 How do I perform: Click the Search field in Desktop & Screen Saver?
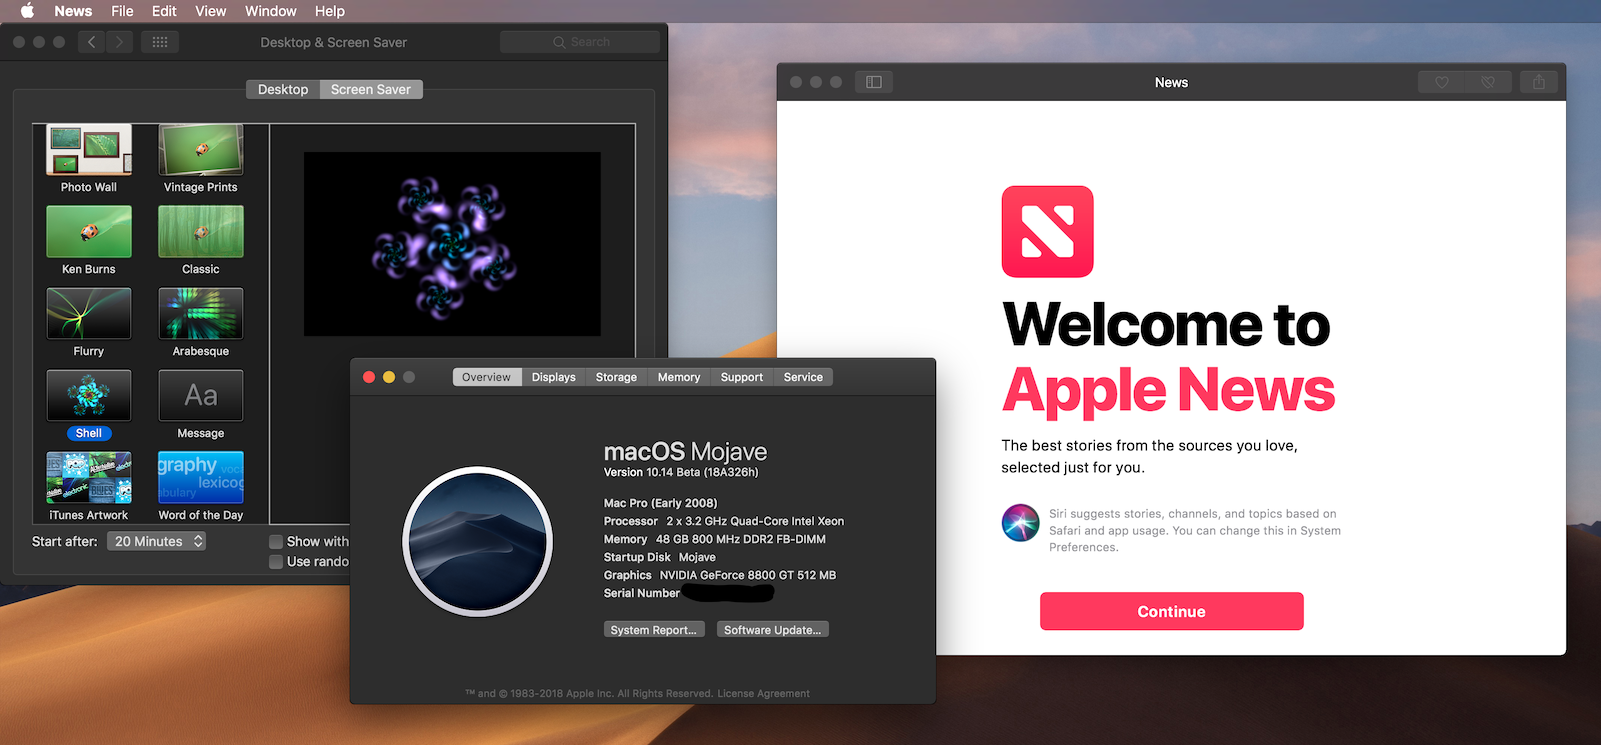(580, 42)
